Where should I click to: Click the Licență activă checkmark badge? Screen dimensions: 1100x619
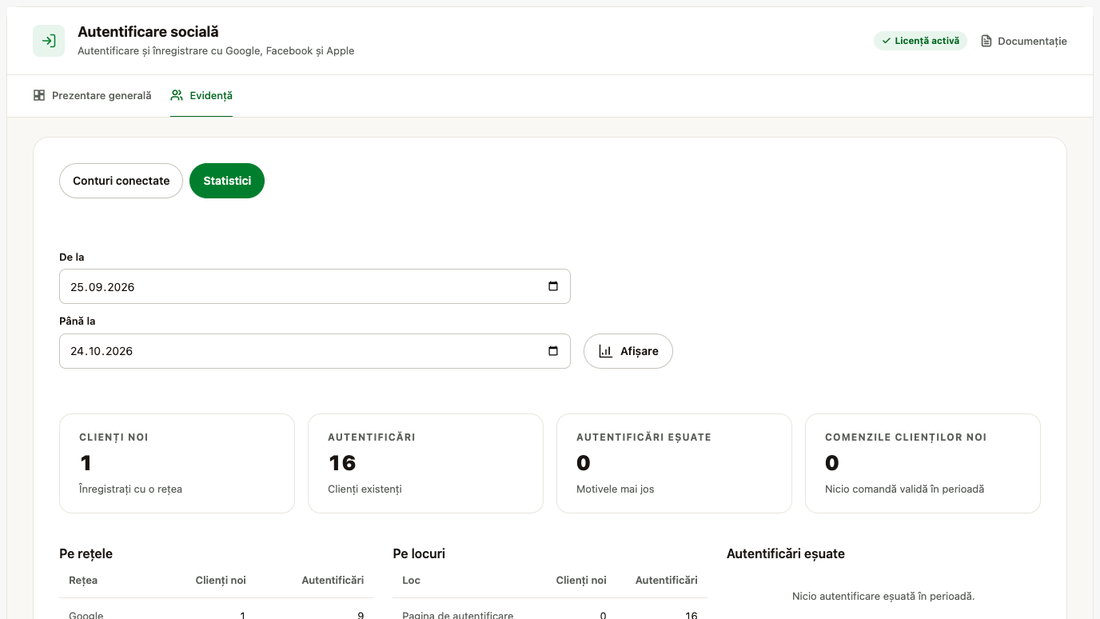click(x=920, y=41)
